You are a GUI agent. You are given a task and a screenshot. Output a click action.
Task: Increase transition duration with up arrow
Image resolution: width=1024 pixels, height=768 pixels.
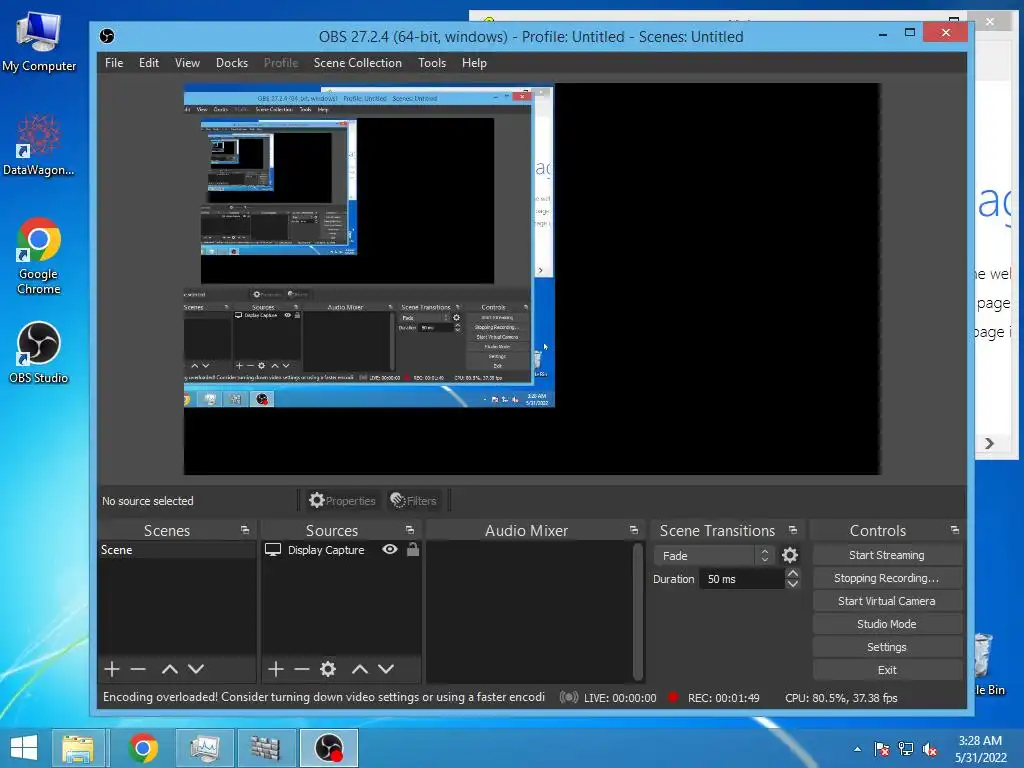coord(793,573)
